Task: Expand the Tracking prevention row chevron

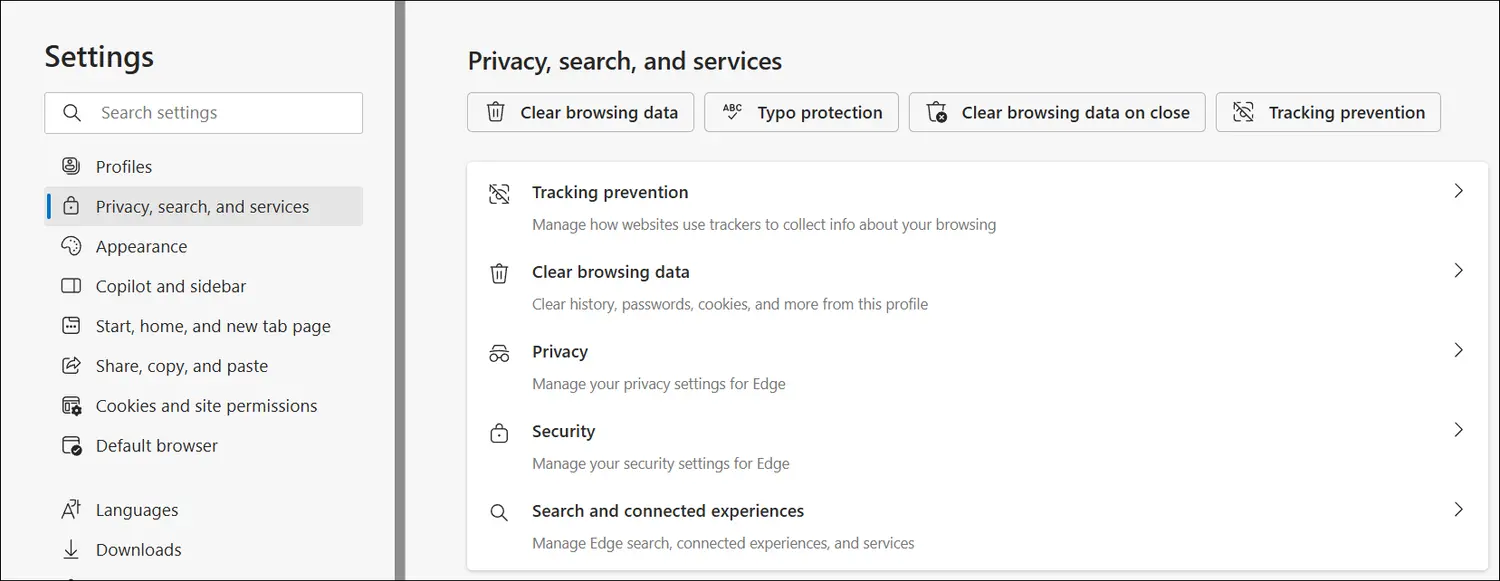Action: (x=1458, y=191)
